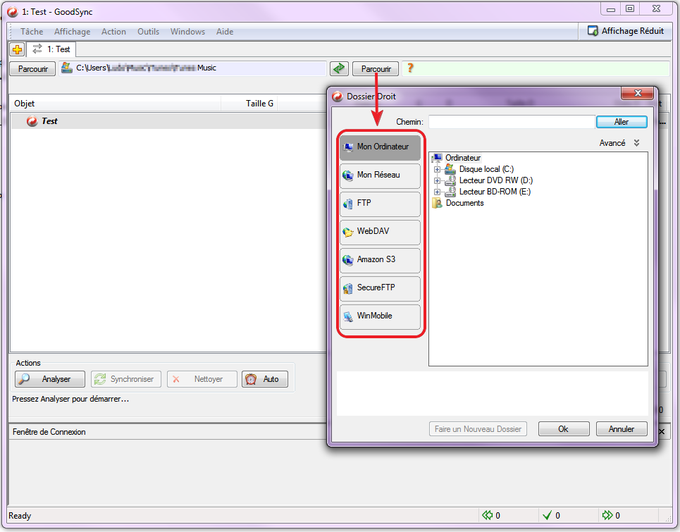Switch to Affichage Réduit view
680x532 pixels.
click(x=625, y=31)
